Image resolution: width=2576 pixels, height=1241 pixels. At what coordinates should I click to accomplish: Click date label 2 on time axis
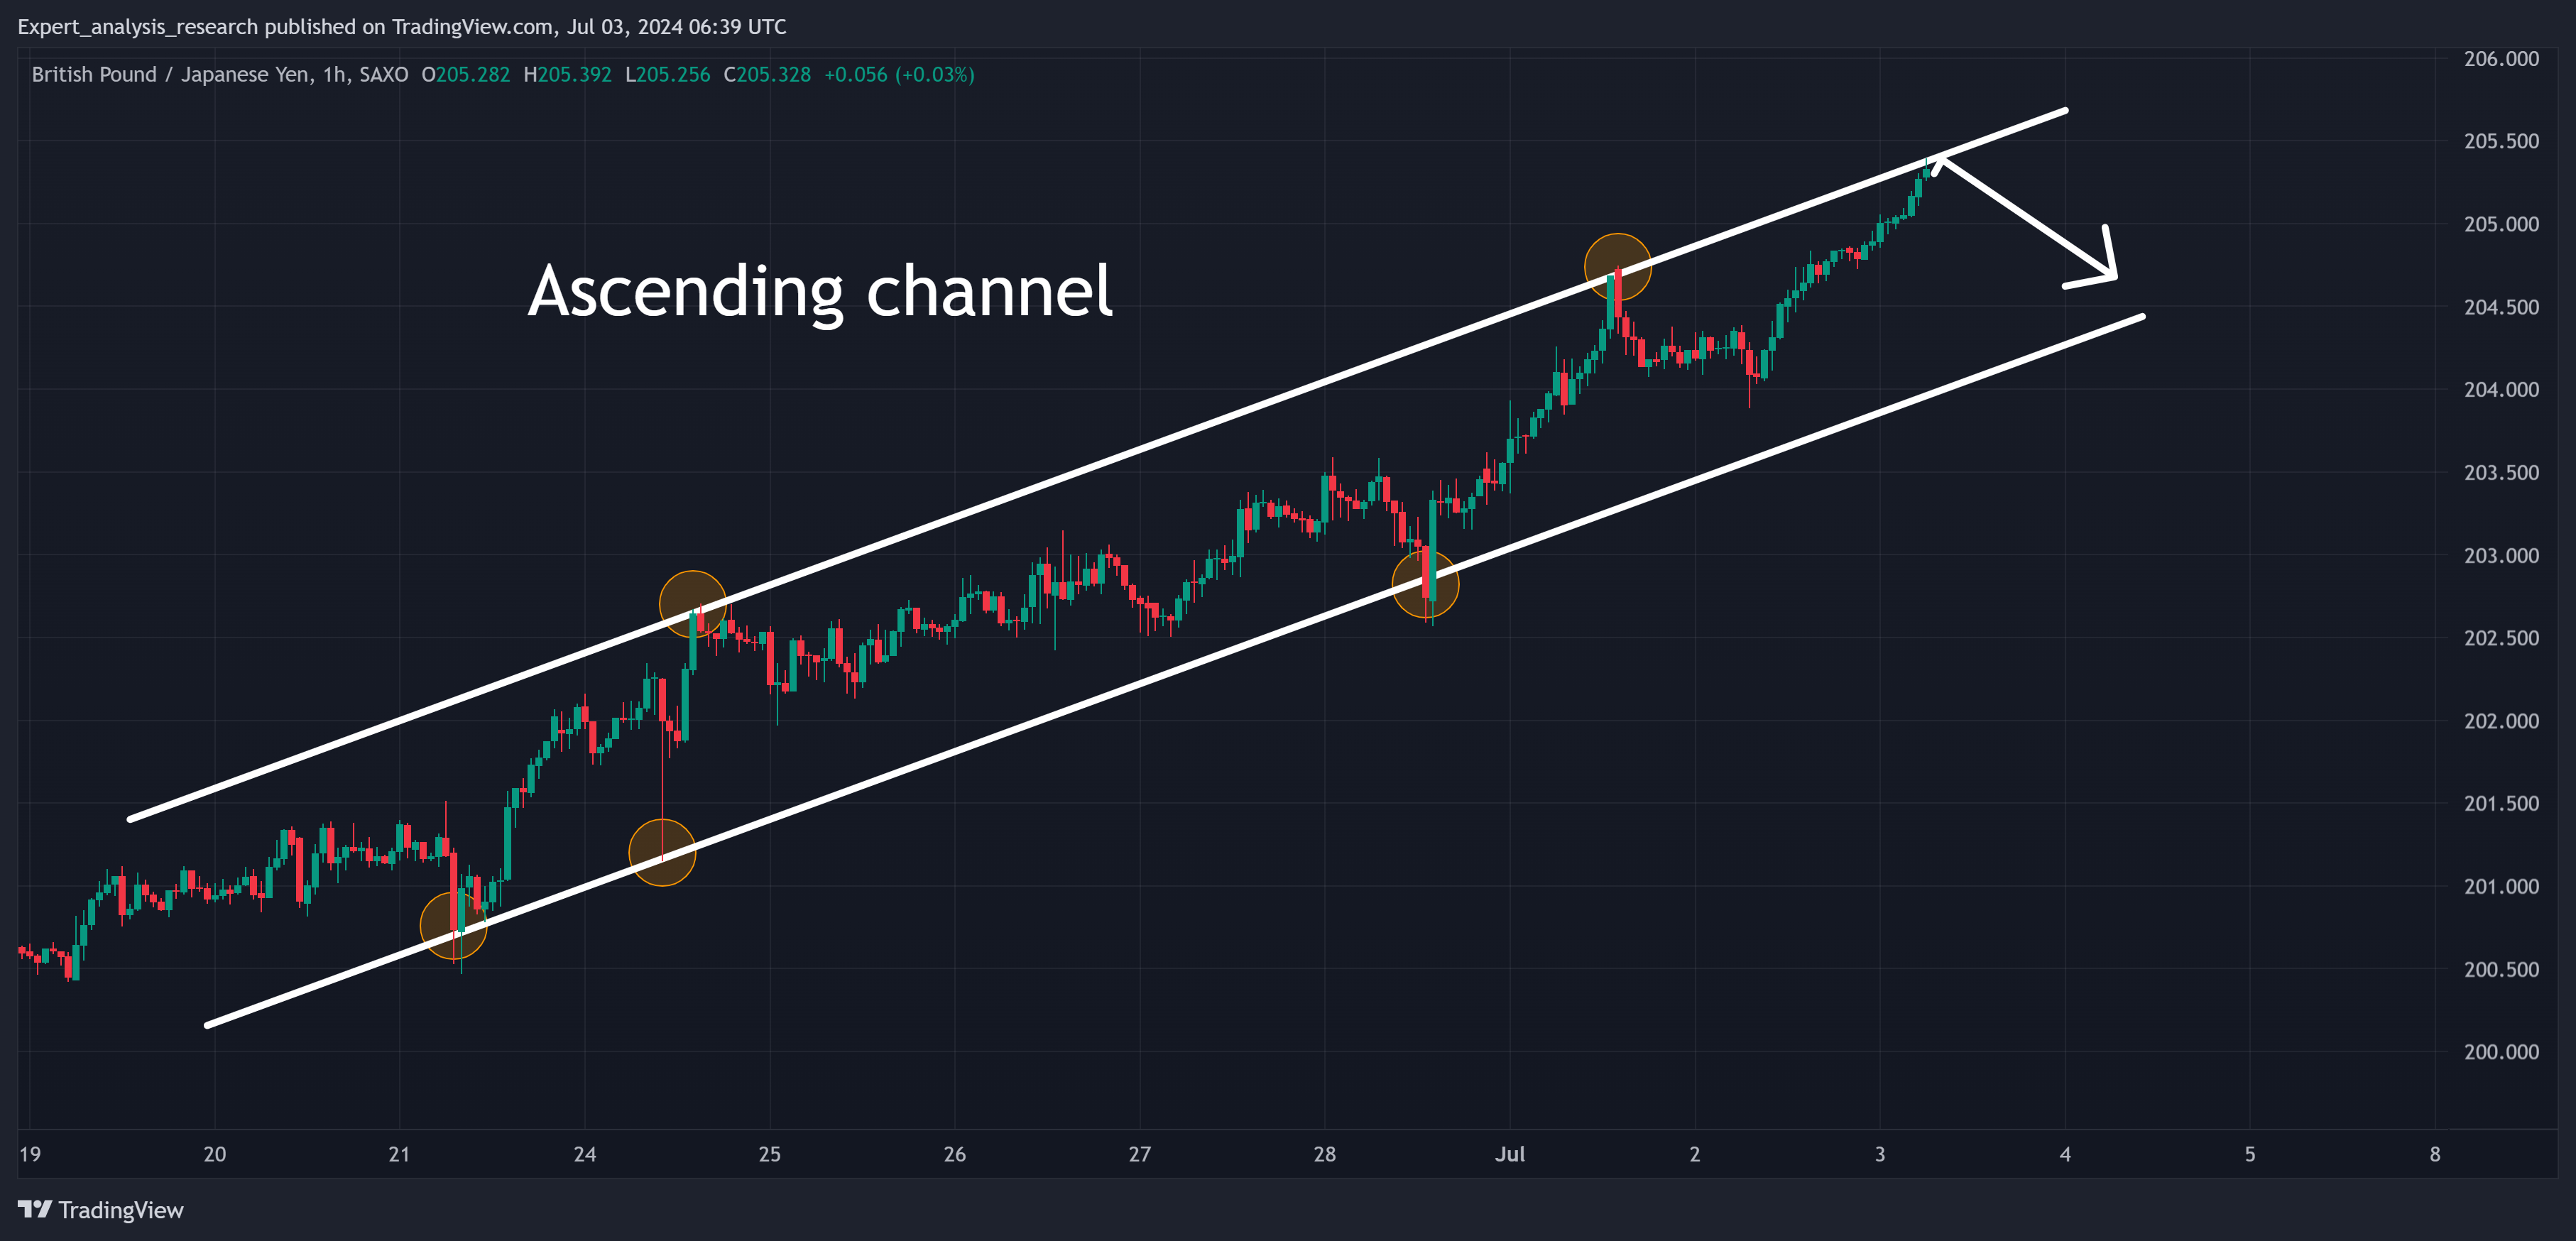(1695, 1154)
